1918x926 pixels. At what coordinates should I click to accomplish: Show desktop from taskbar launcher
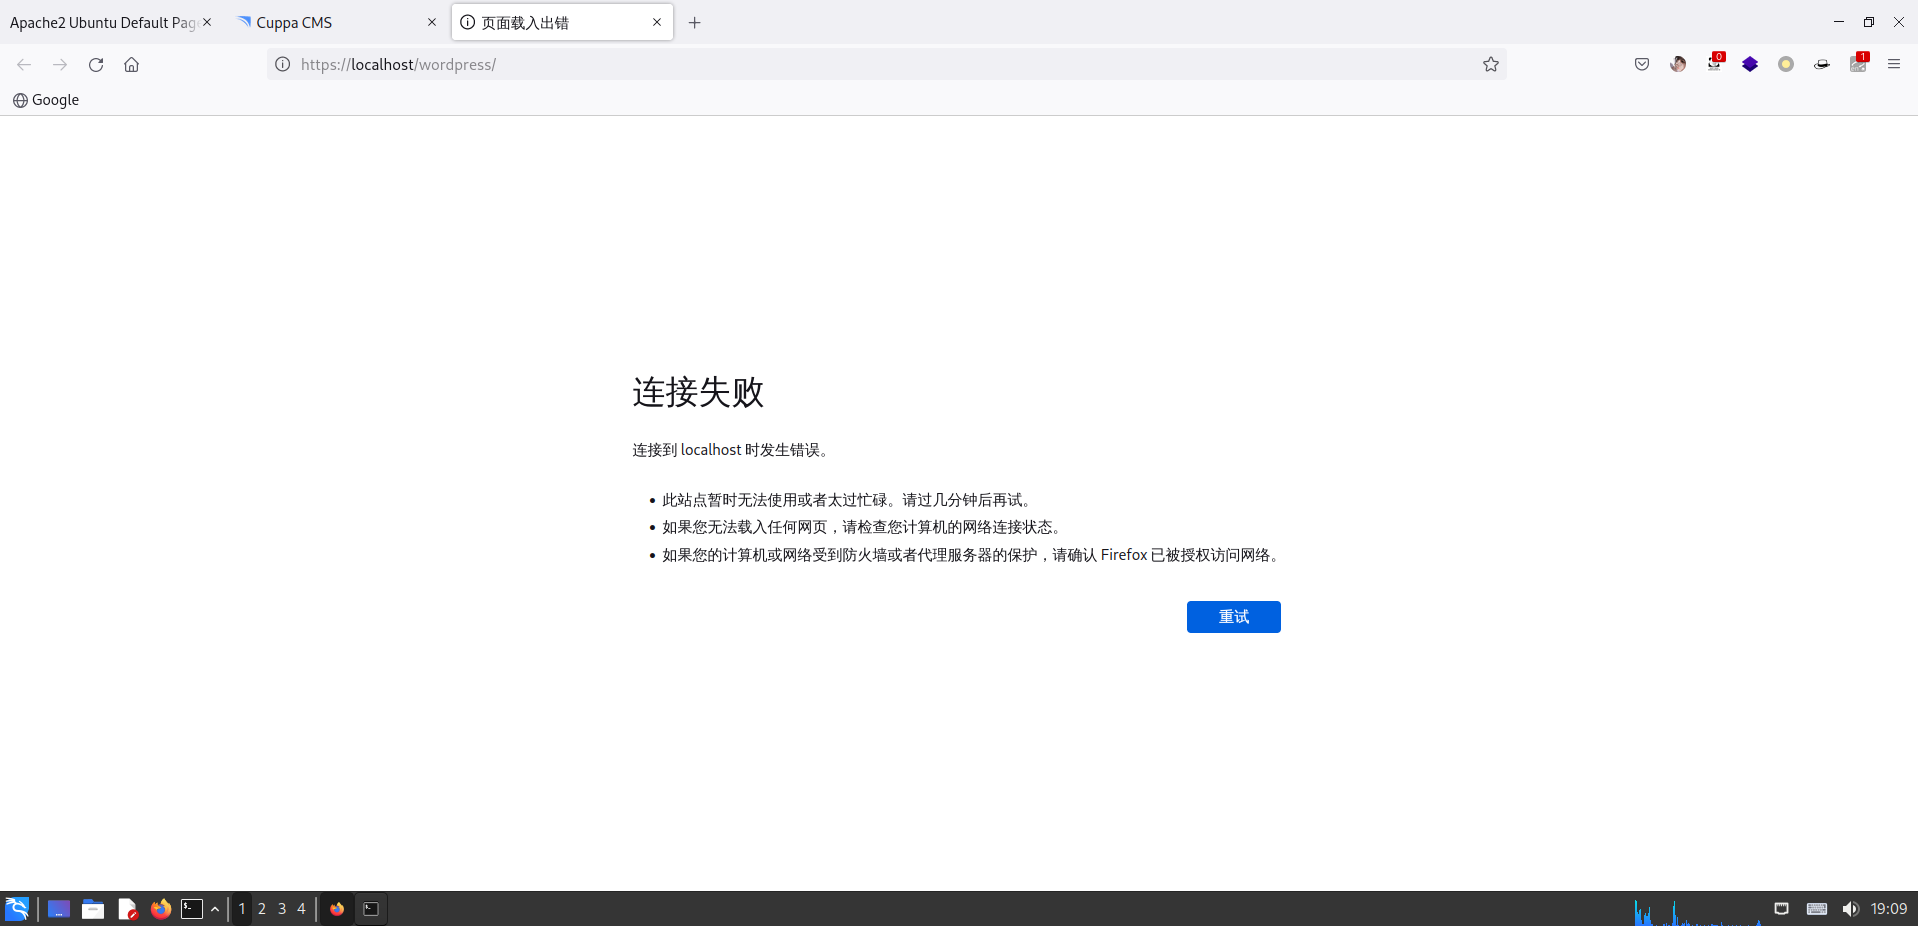point(59,909)
